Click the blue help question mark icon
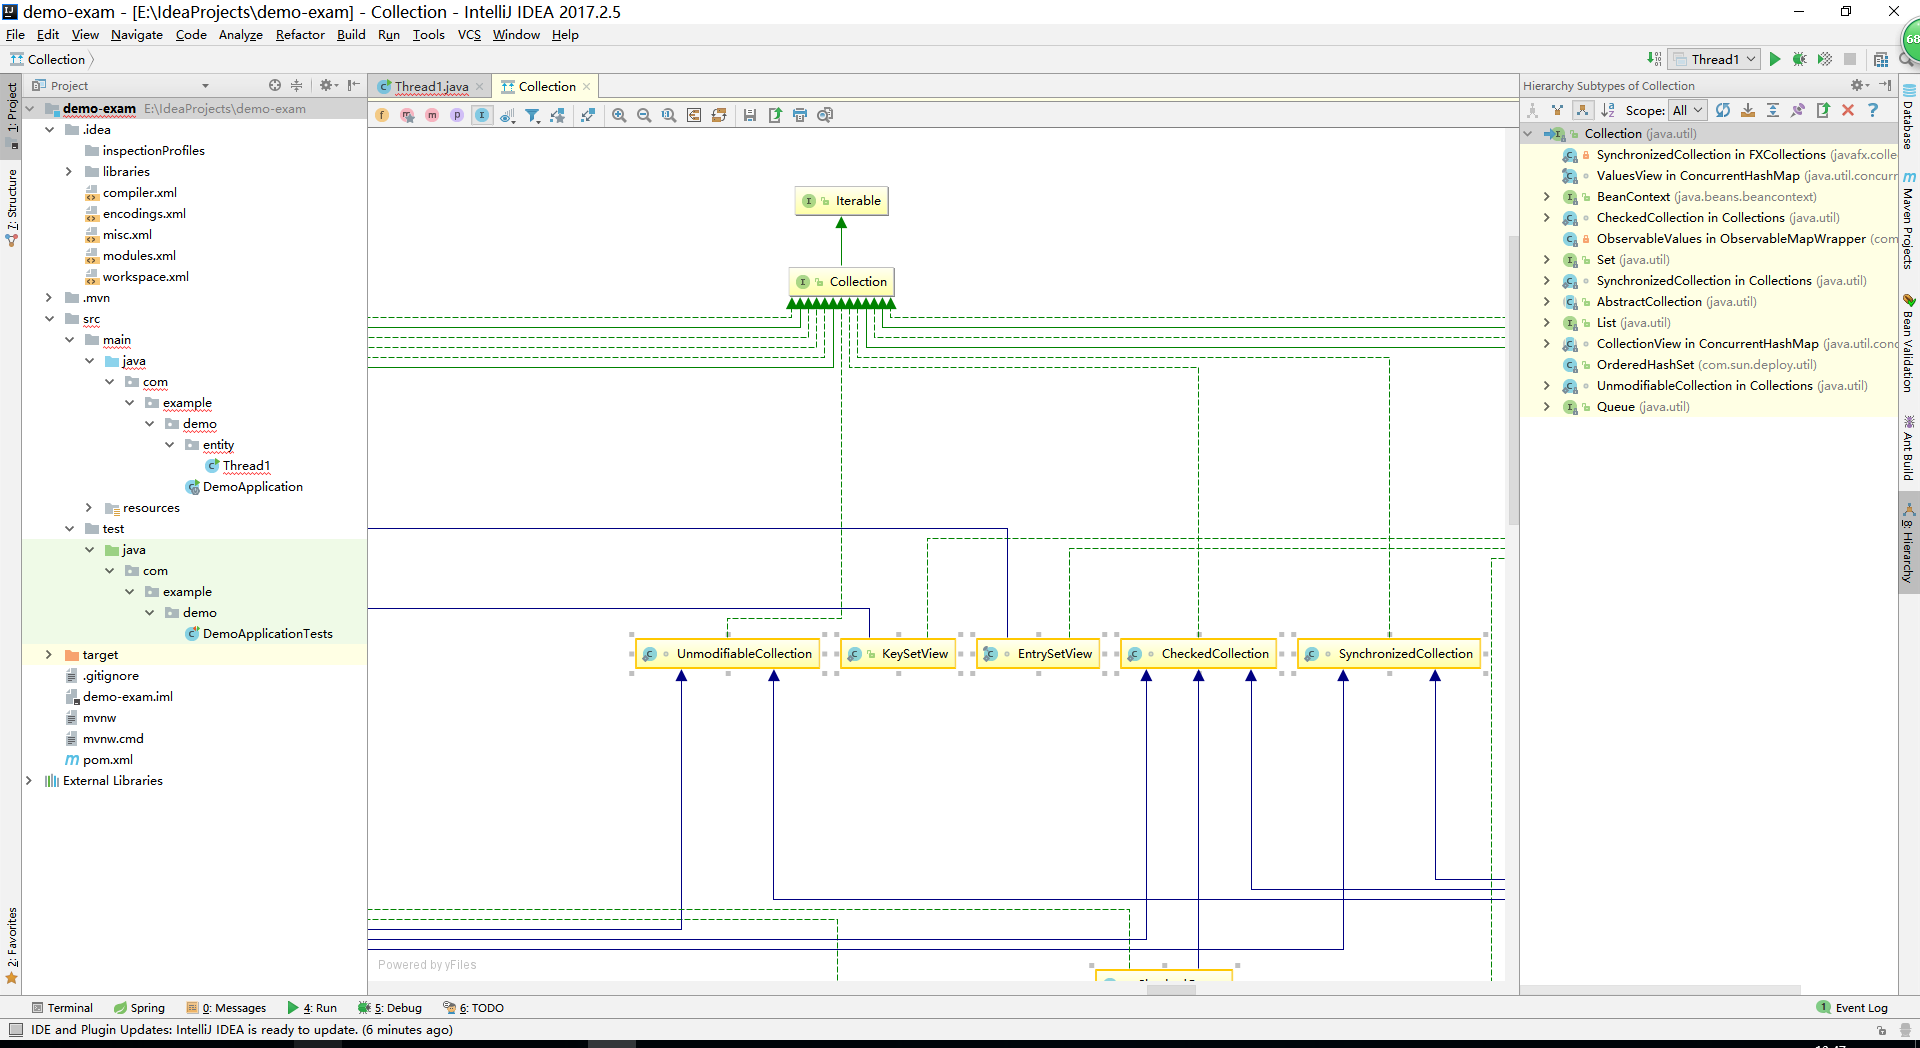This screenshot has height=1048, width=1920. tap(1873, 110)
